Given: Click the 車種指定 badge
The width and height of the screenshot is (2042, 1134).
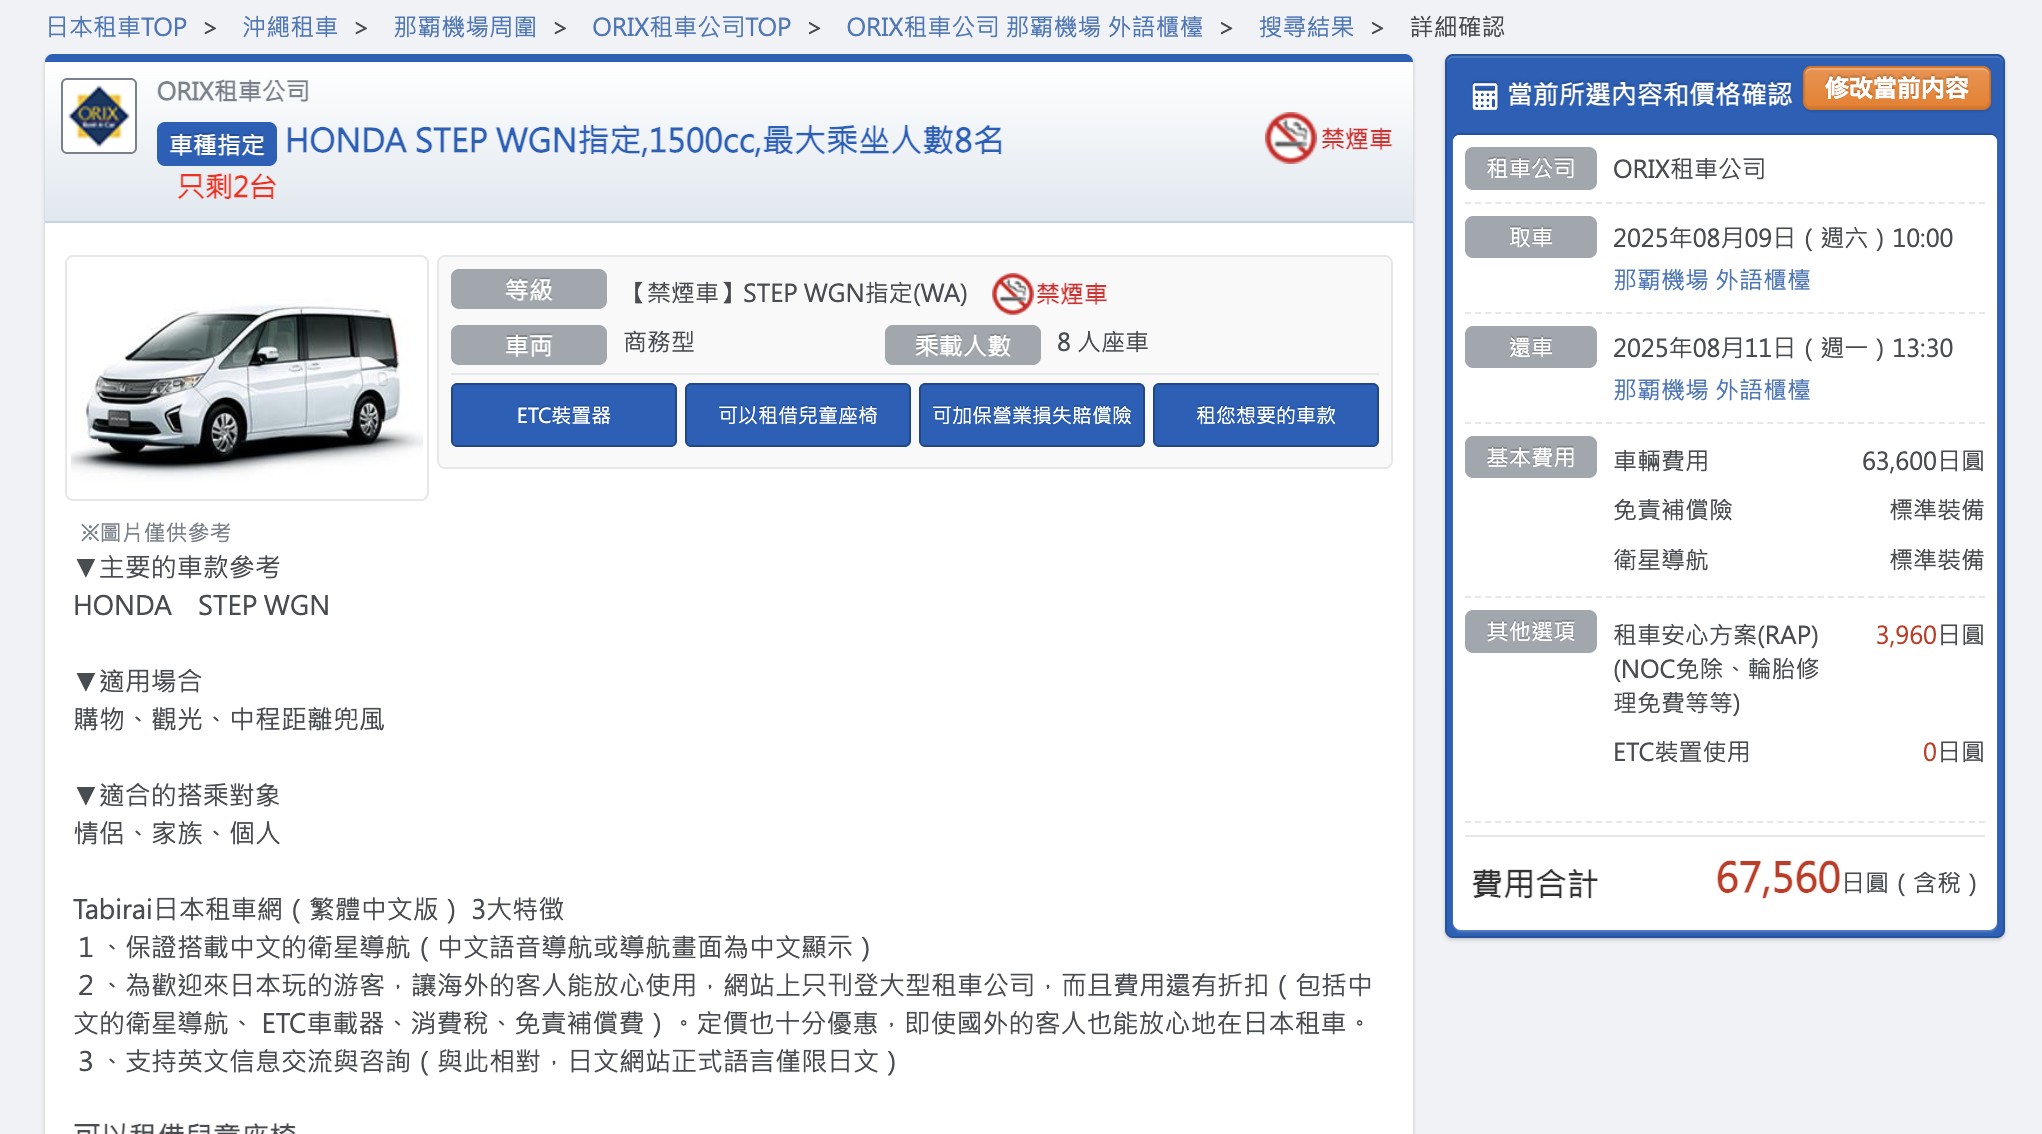Looking at the screenshot, I should [x=217, y=145].
